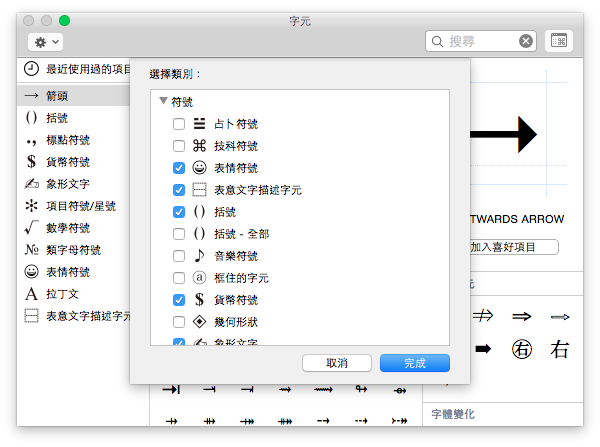Clear the search field text
Viewport: 600px width, 447px height.
point(526,41)
